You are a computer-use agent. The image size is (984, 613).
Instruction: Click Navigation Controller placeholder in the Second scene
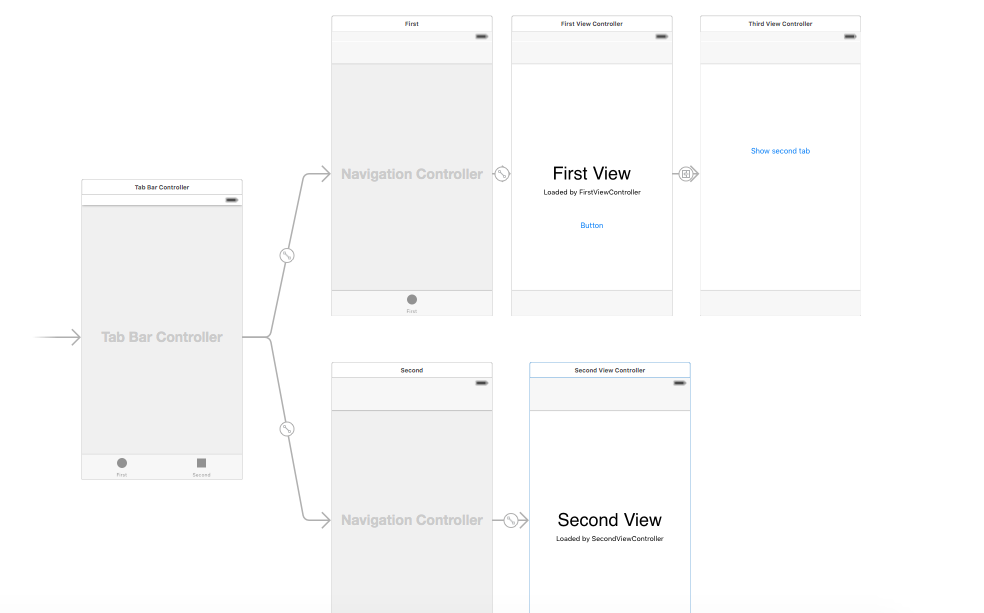pyautogui.click(x=412, y=520)
